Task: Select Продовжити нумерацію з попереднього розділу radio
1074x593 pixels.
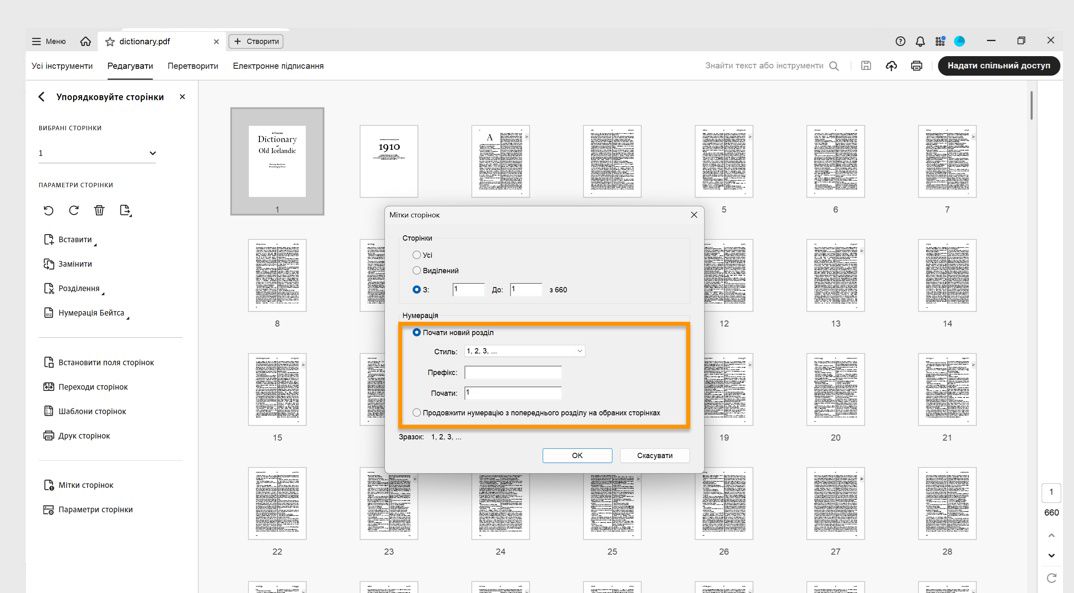Action: tap(416, 413)
